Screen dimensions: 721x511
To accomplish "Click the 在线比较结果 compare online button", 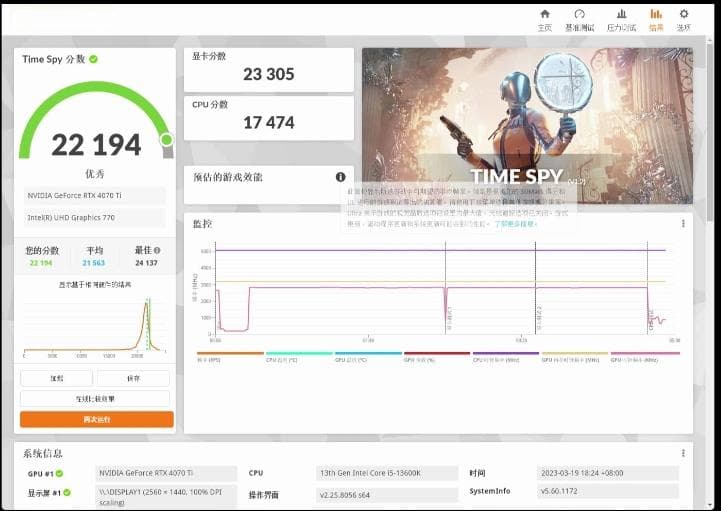I will 95,399.
